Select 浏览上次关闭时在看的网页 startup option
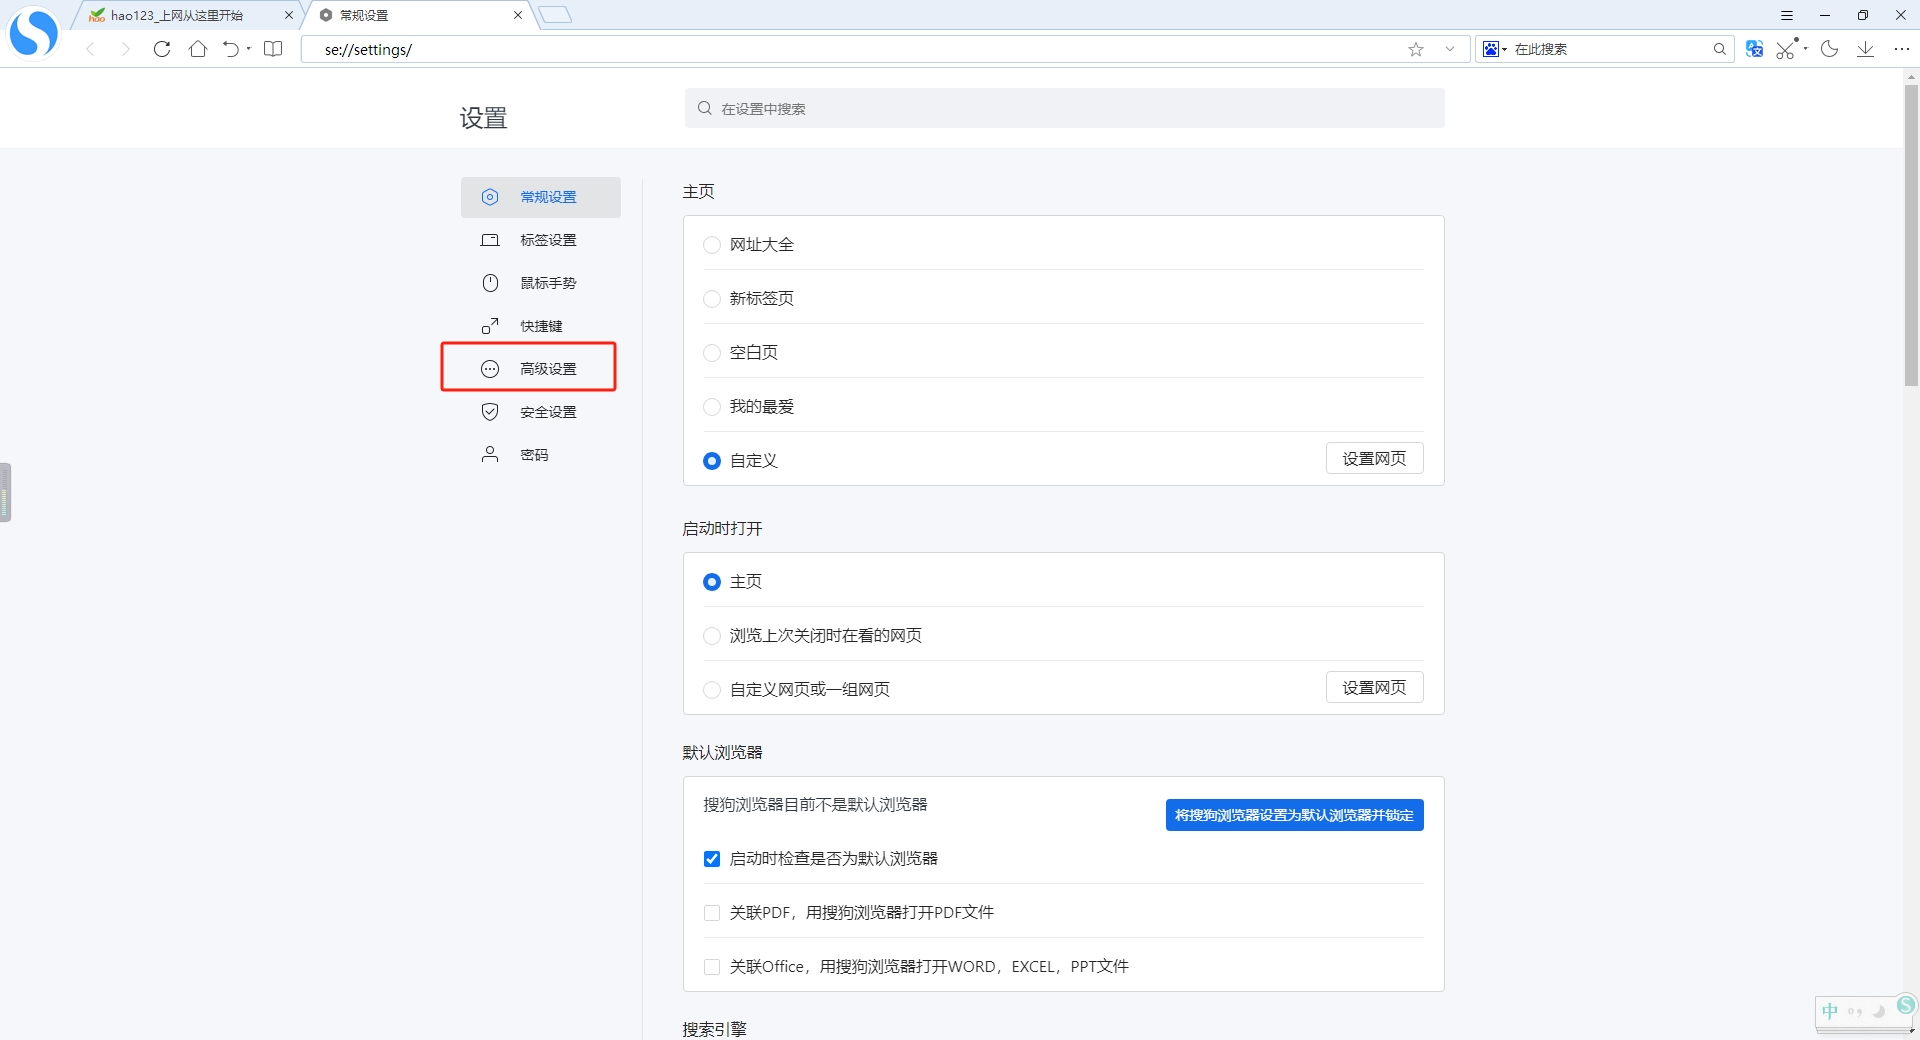1920x1040 pixels. 712,636
